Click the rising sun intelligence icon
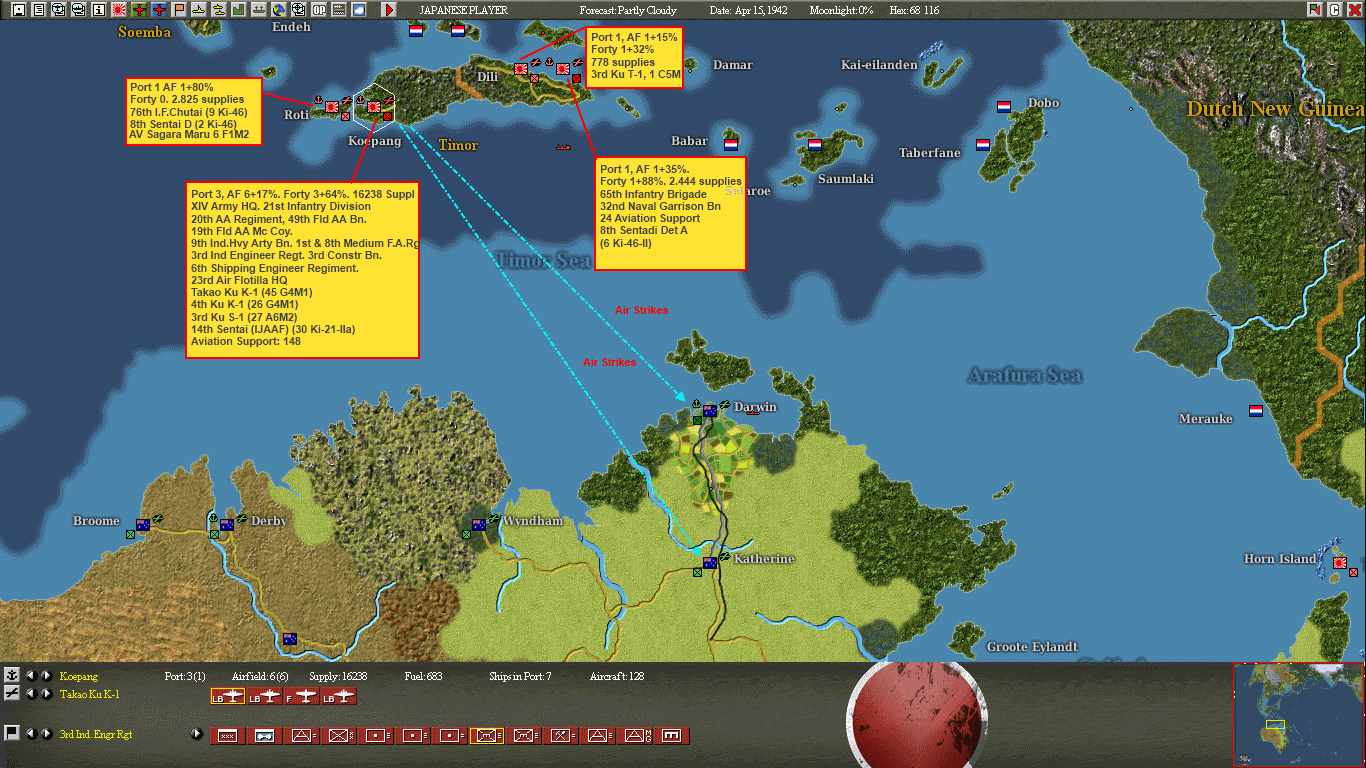Viewport: 1366px width, 768px height. (x=117, y=11)
